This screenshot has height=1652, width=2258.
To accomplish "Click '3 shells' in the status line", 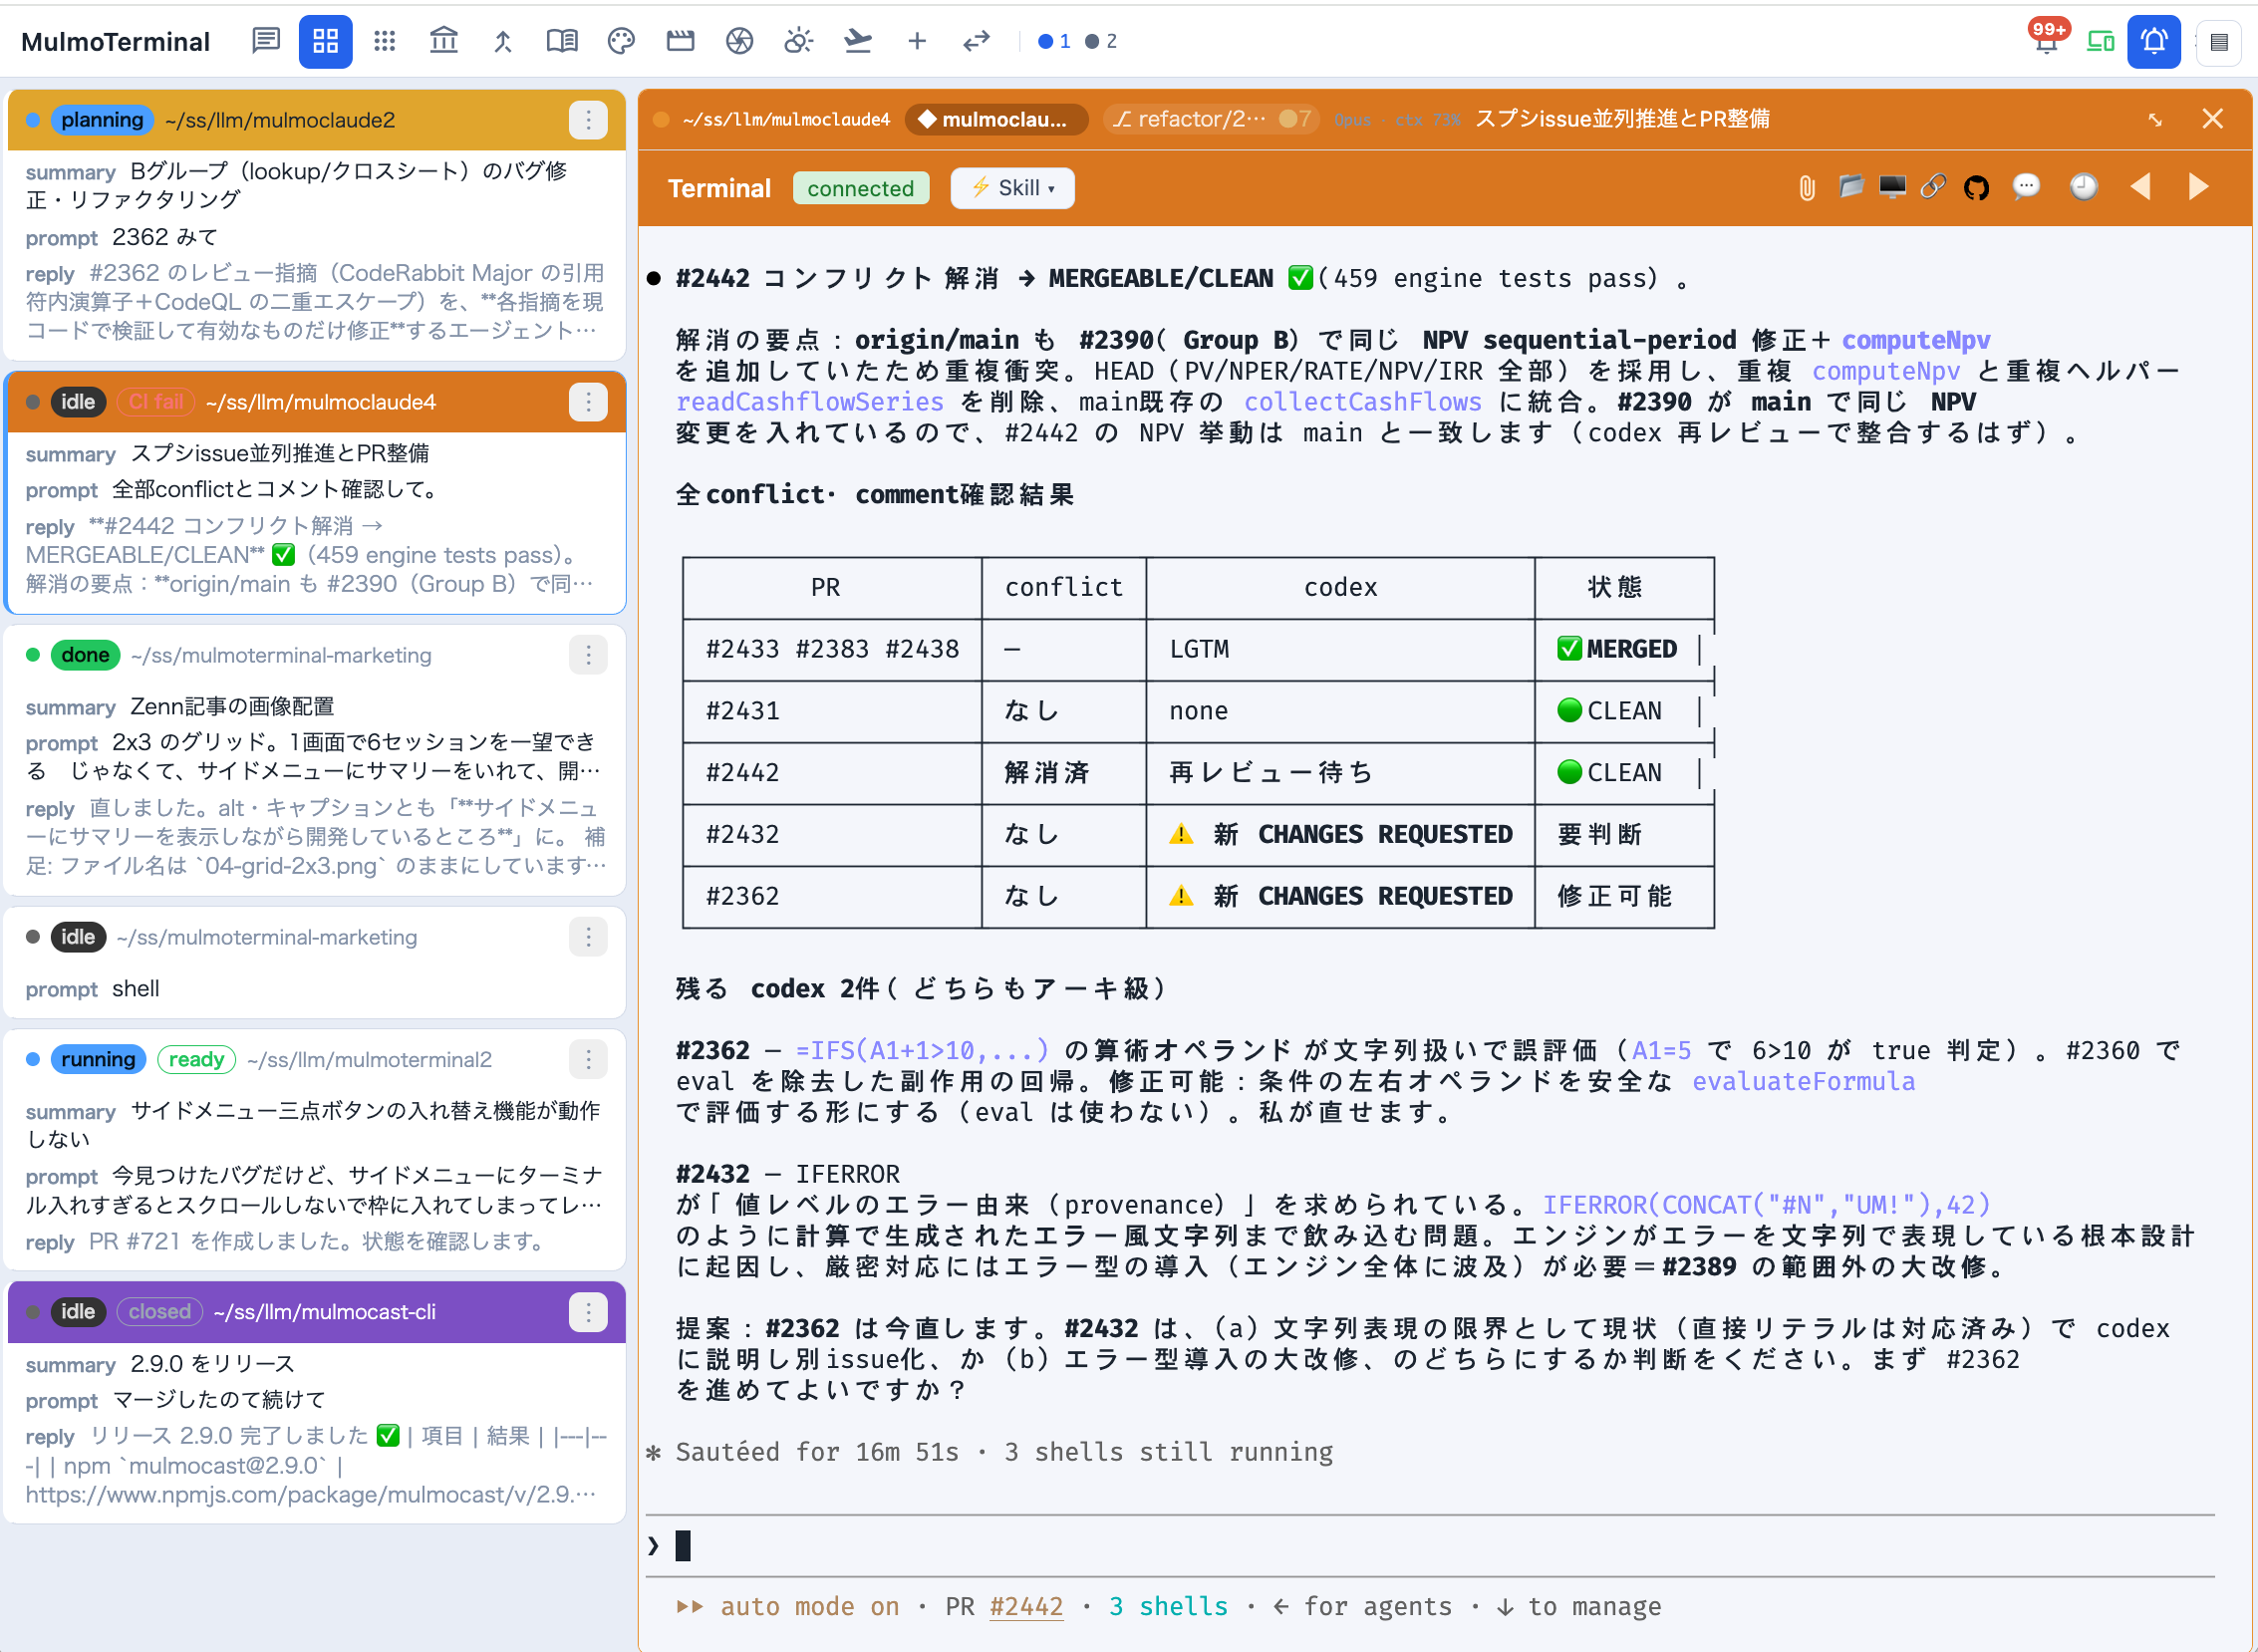I will click(x=1168, y=1606).
